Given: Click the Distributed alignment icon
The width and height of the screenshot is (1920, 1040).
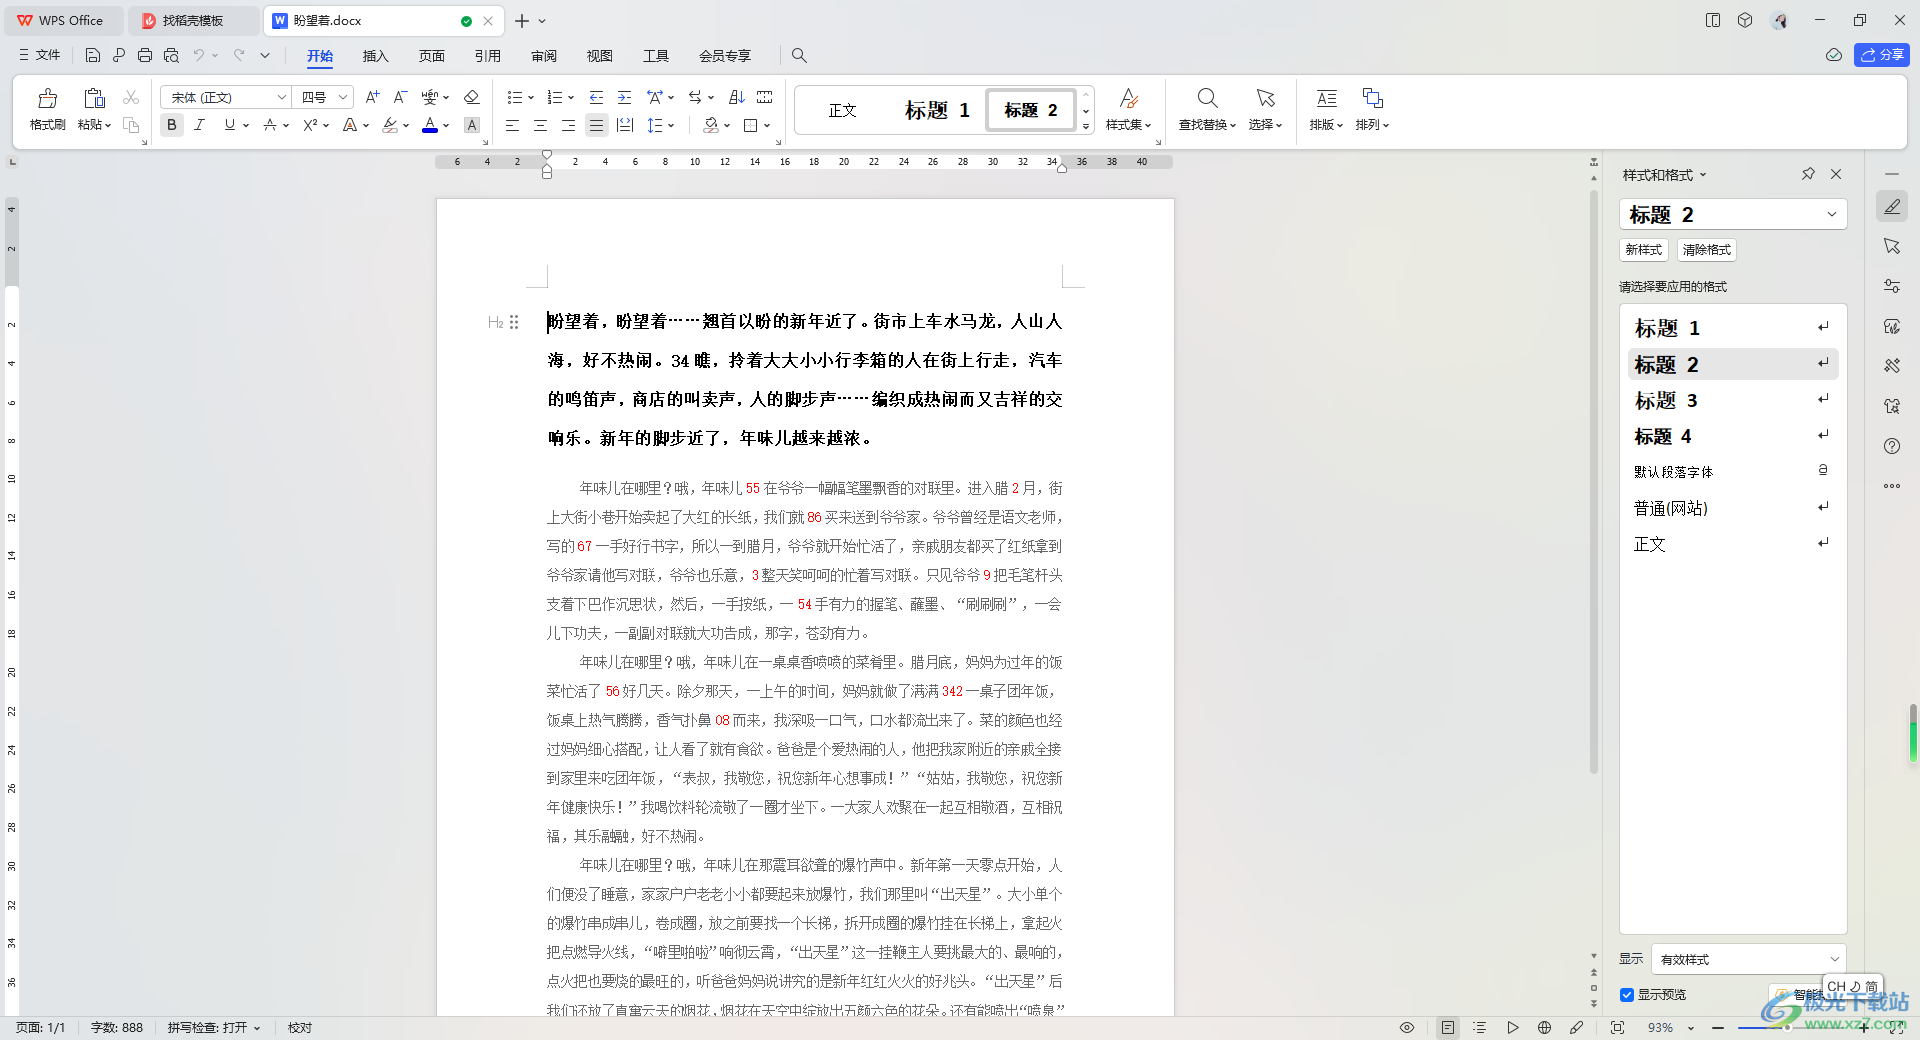Looking at the screenshot, I should 625,125.
